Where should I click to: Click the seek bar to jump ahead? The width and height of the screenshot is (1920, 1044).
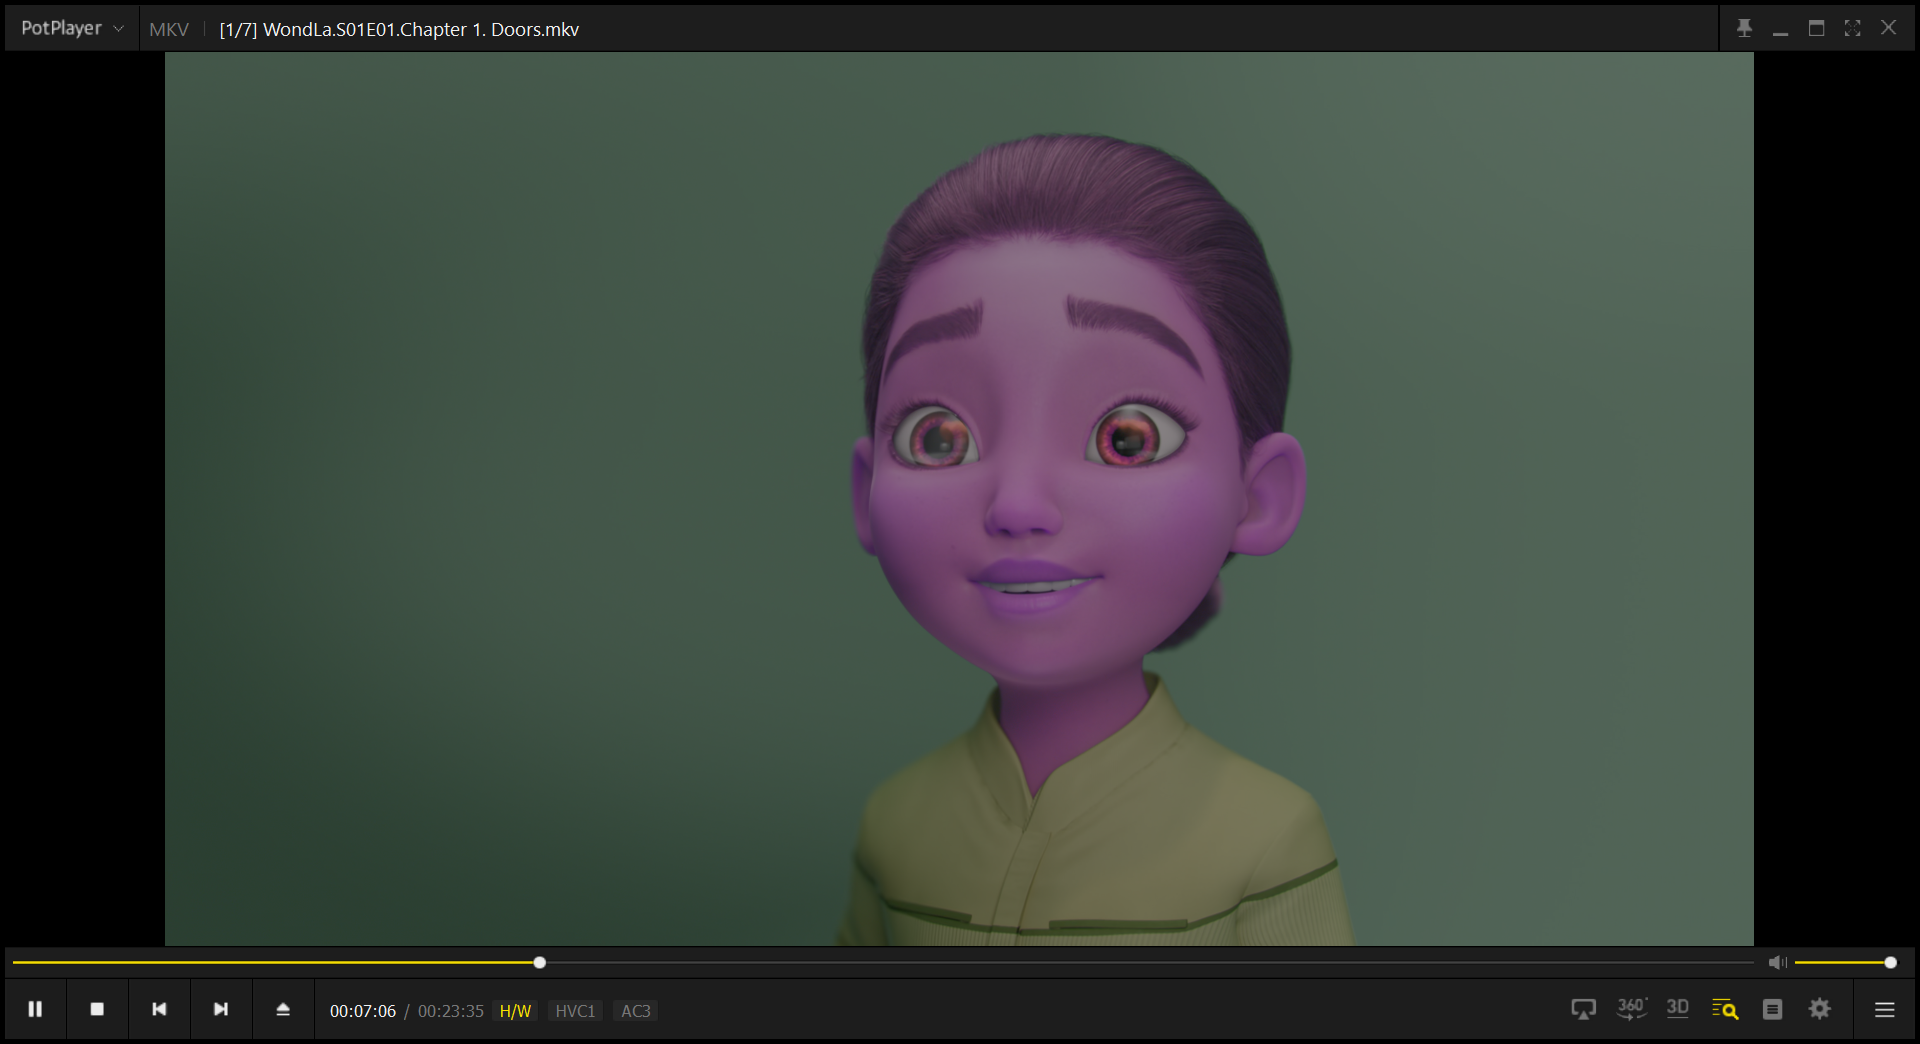tap(1100, 962)
